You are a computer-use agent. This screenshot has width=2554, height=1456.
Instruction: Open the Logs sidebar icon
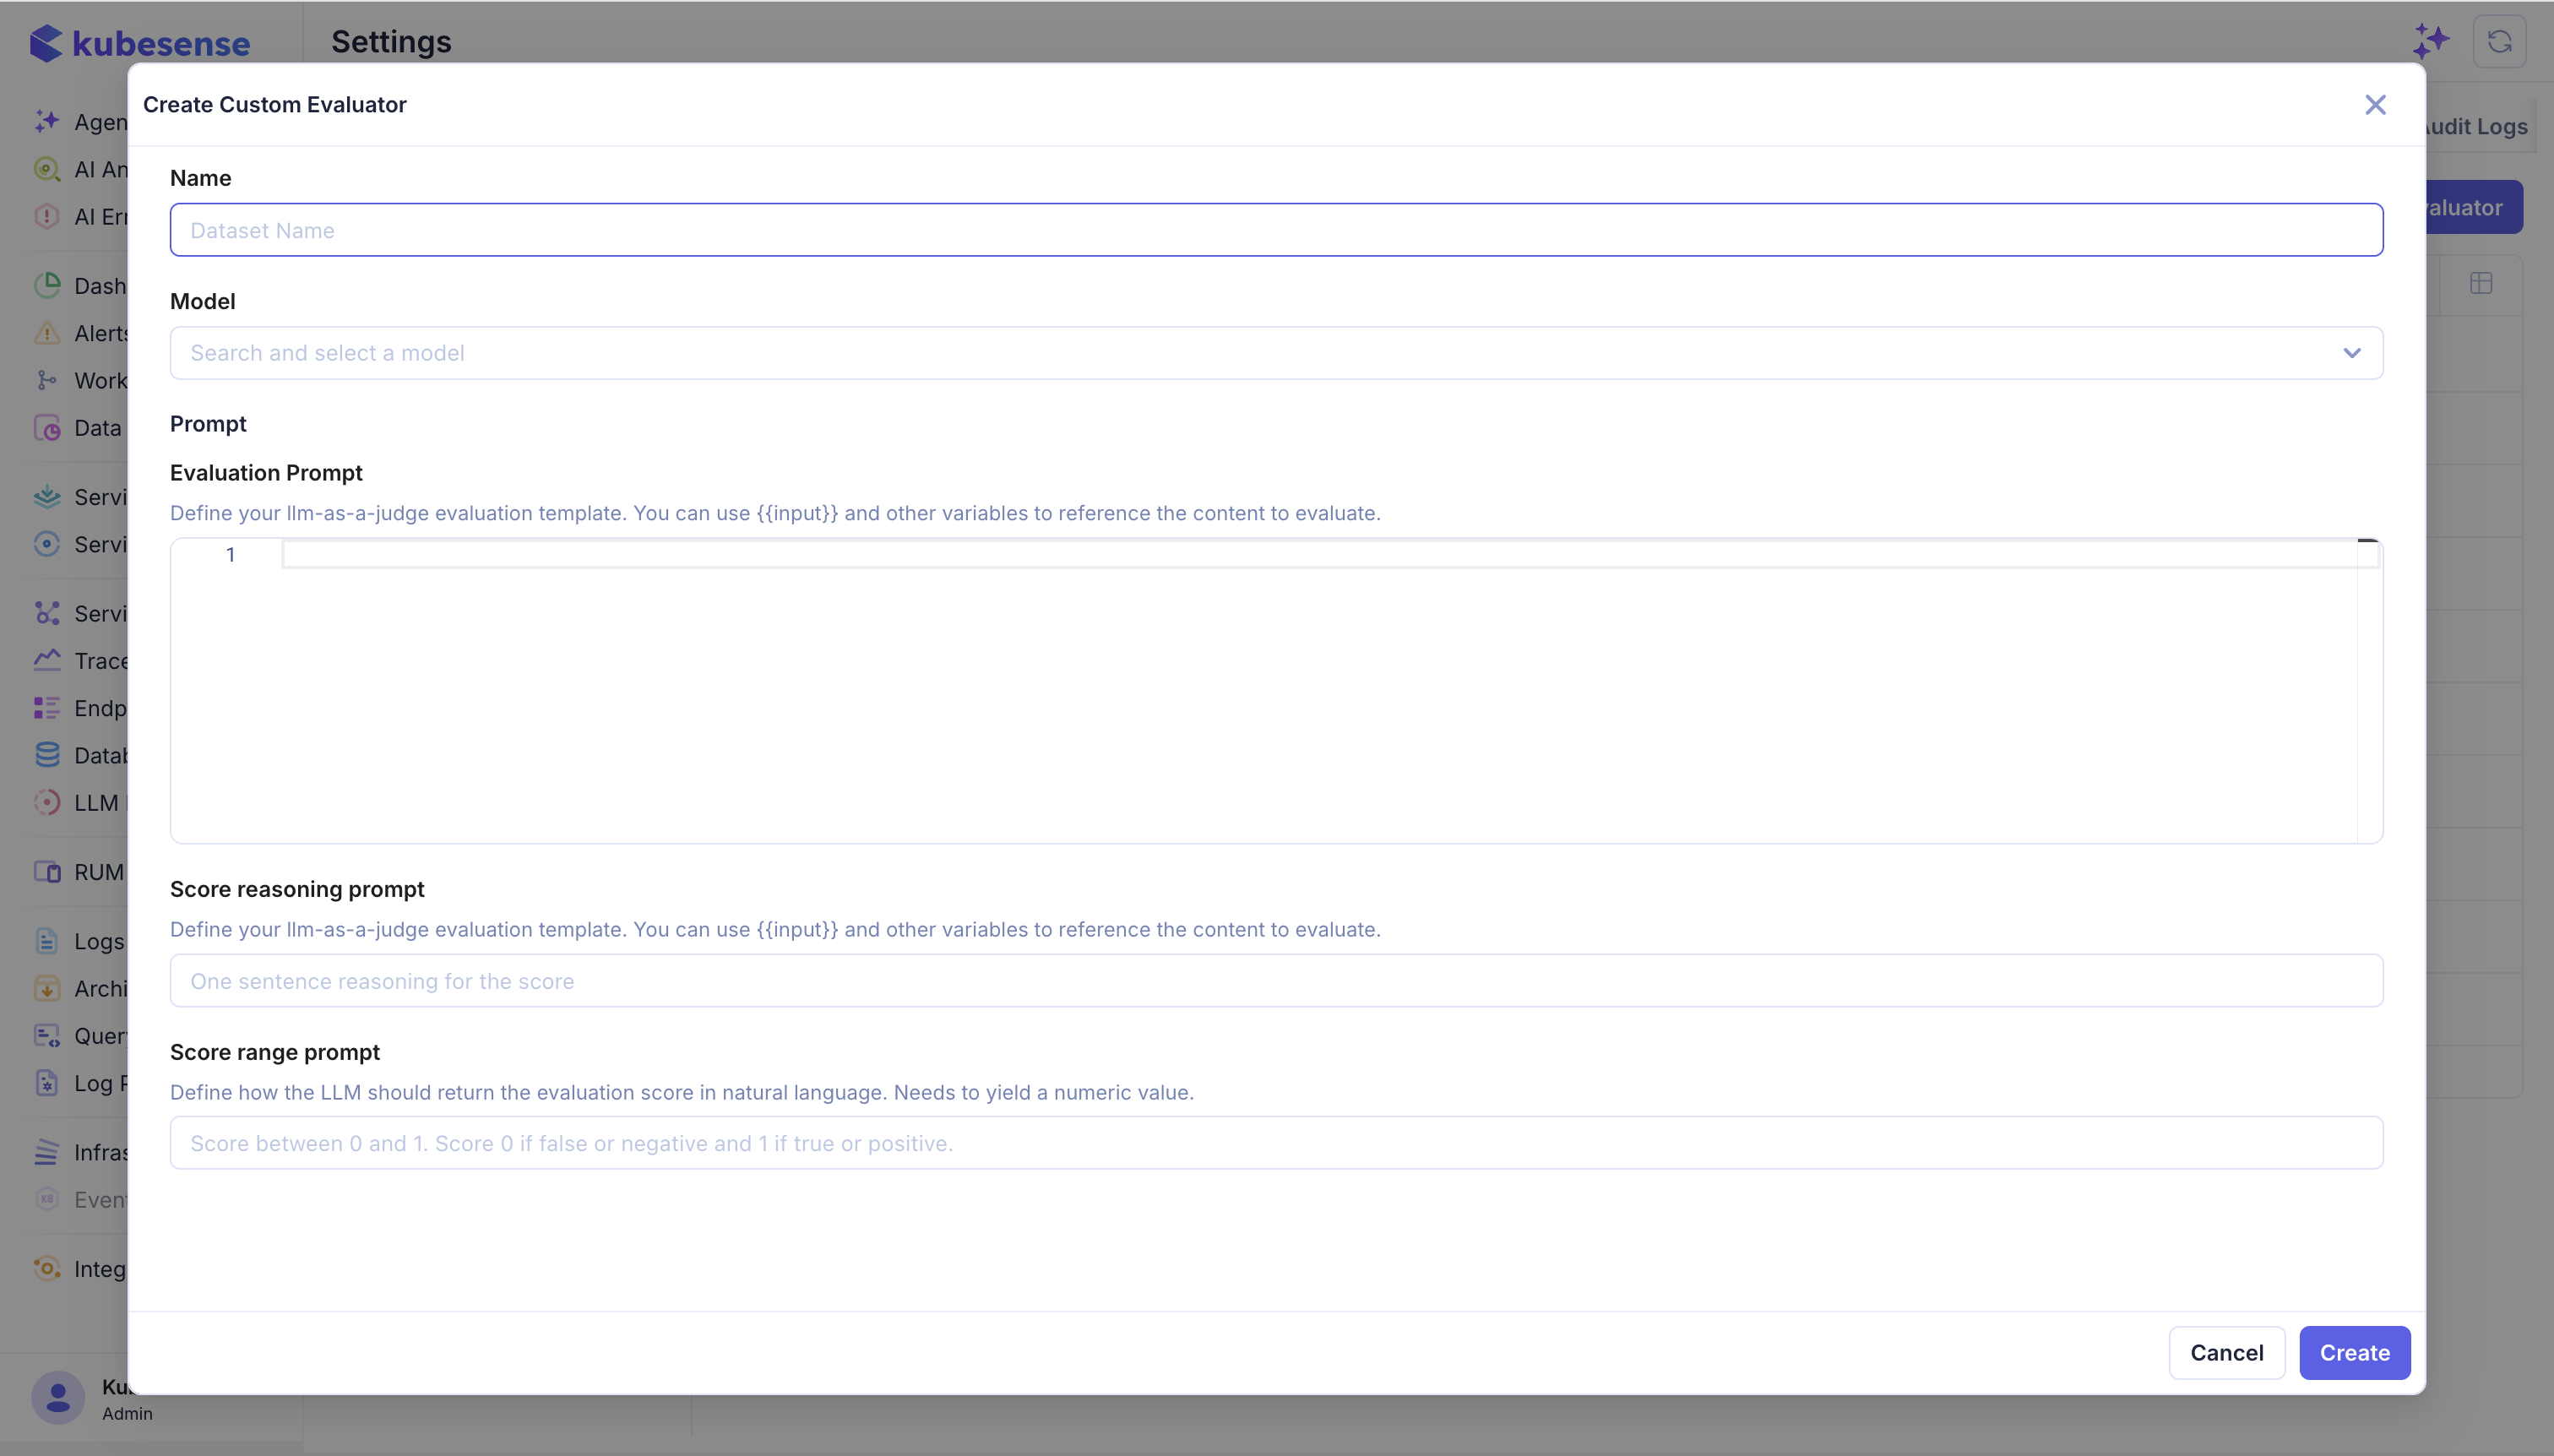point(46,941)
